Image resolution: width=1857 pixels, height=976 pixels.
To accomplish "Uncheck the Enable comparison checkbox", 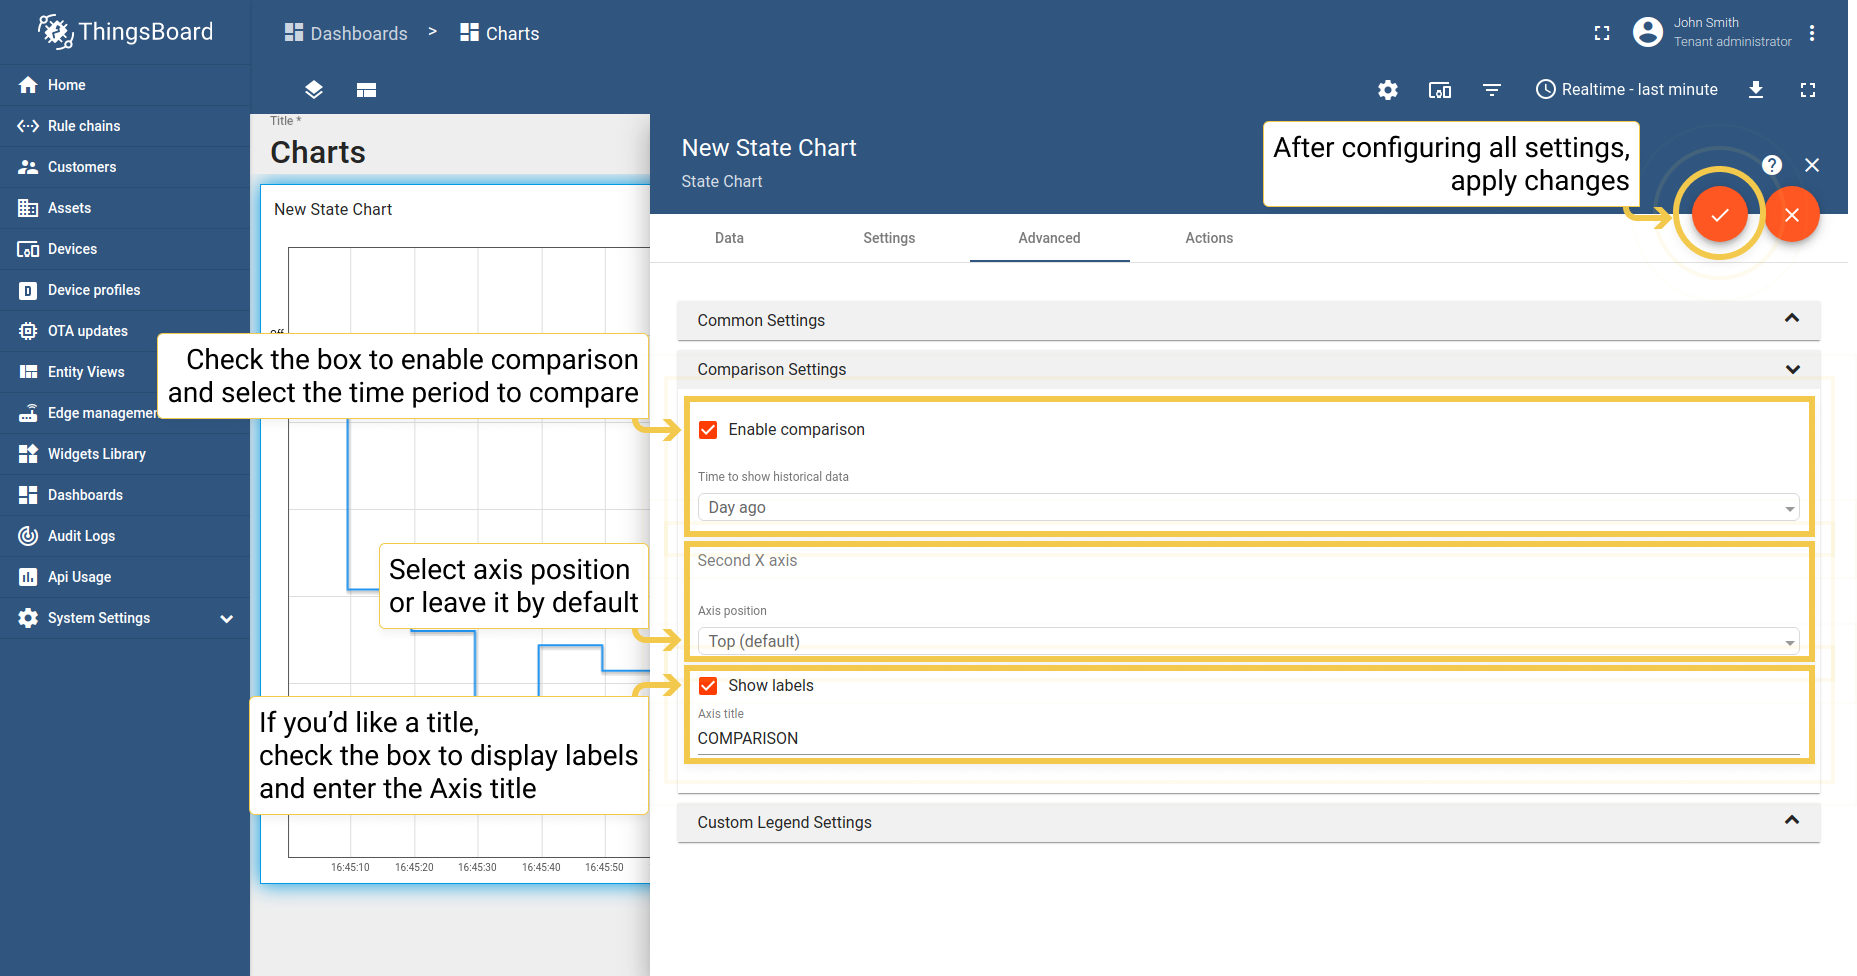I will tap(708, 429).
